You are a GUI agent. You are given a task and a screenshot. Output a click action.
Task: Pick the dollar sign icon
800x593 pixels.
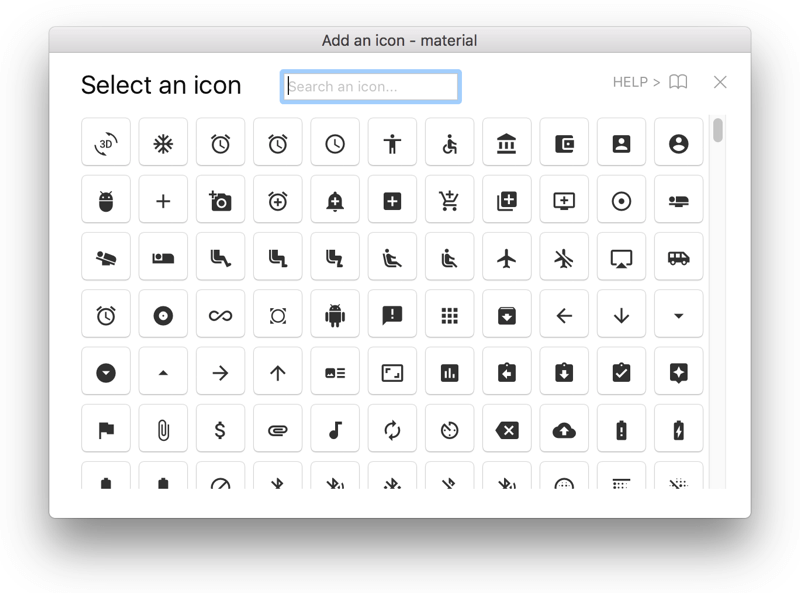(x=220, y=429)
